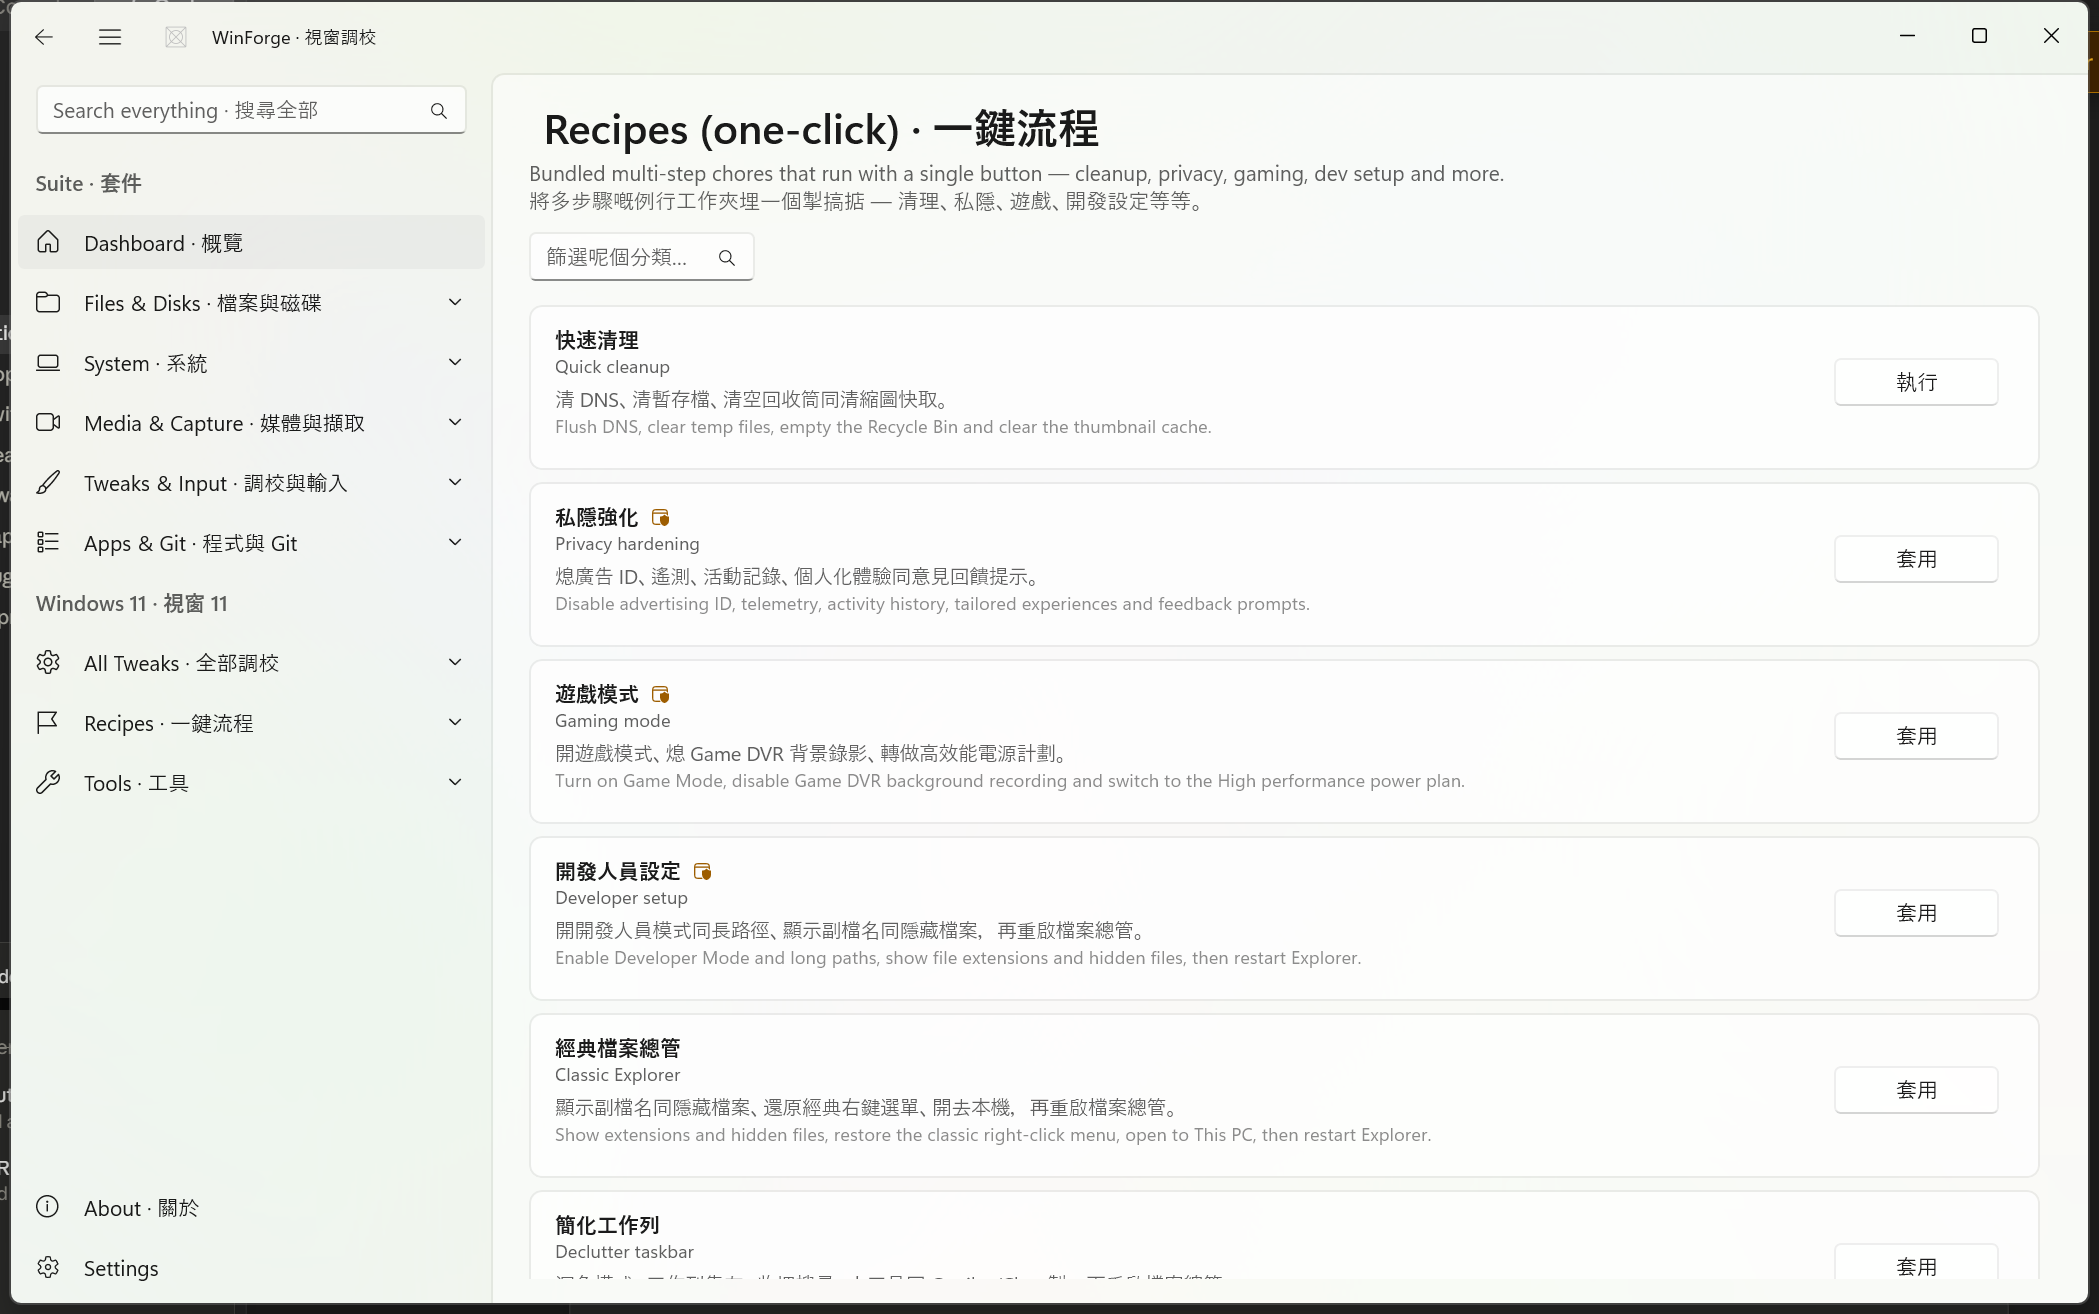Expand the Files & Disks section chevron
The width and height of the screenshot is (2099, 1314).
455,302
